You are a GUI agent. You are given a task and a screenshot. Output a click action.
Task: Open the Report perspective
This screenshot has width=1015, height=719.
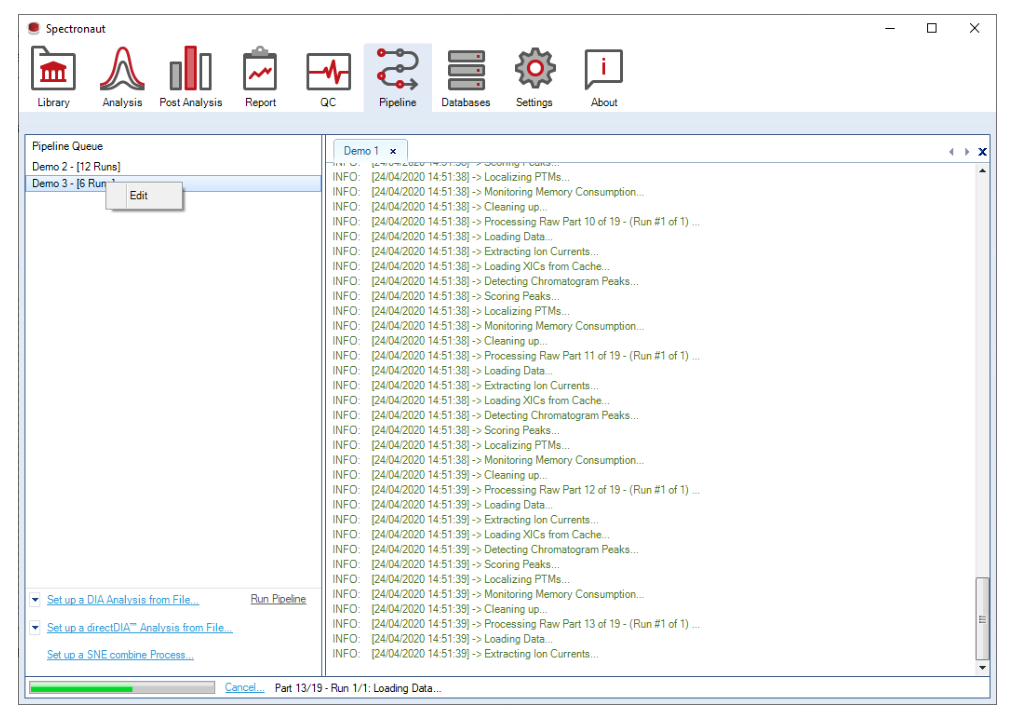pos(260,76)
